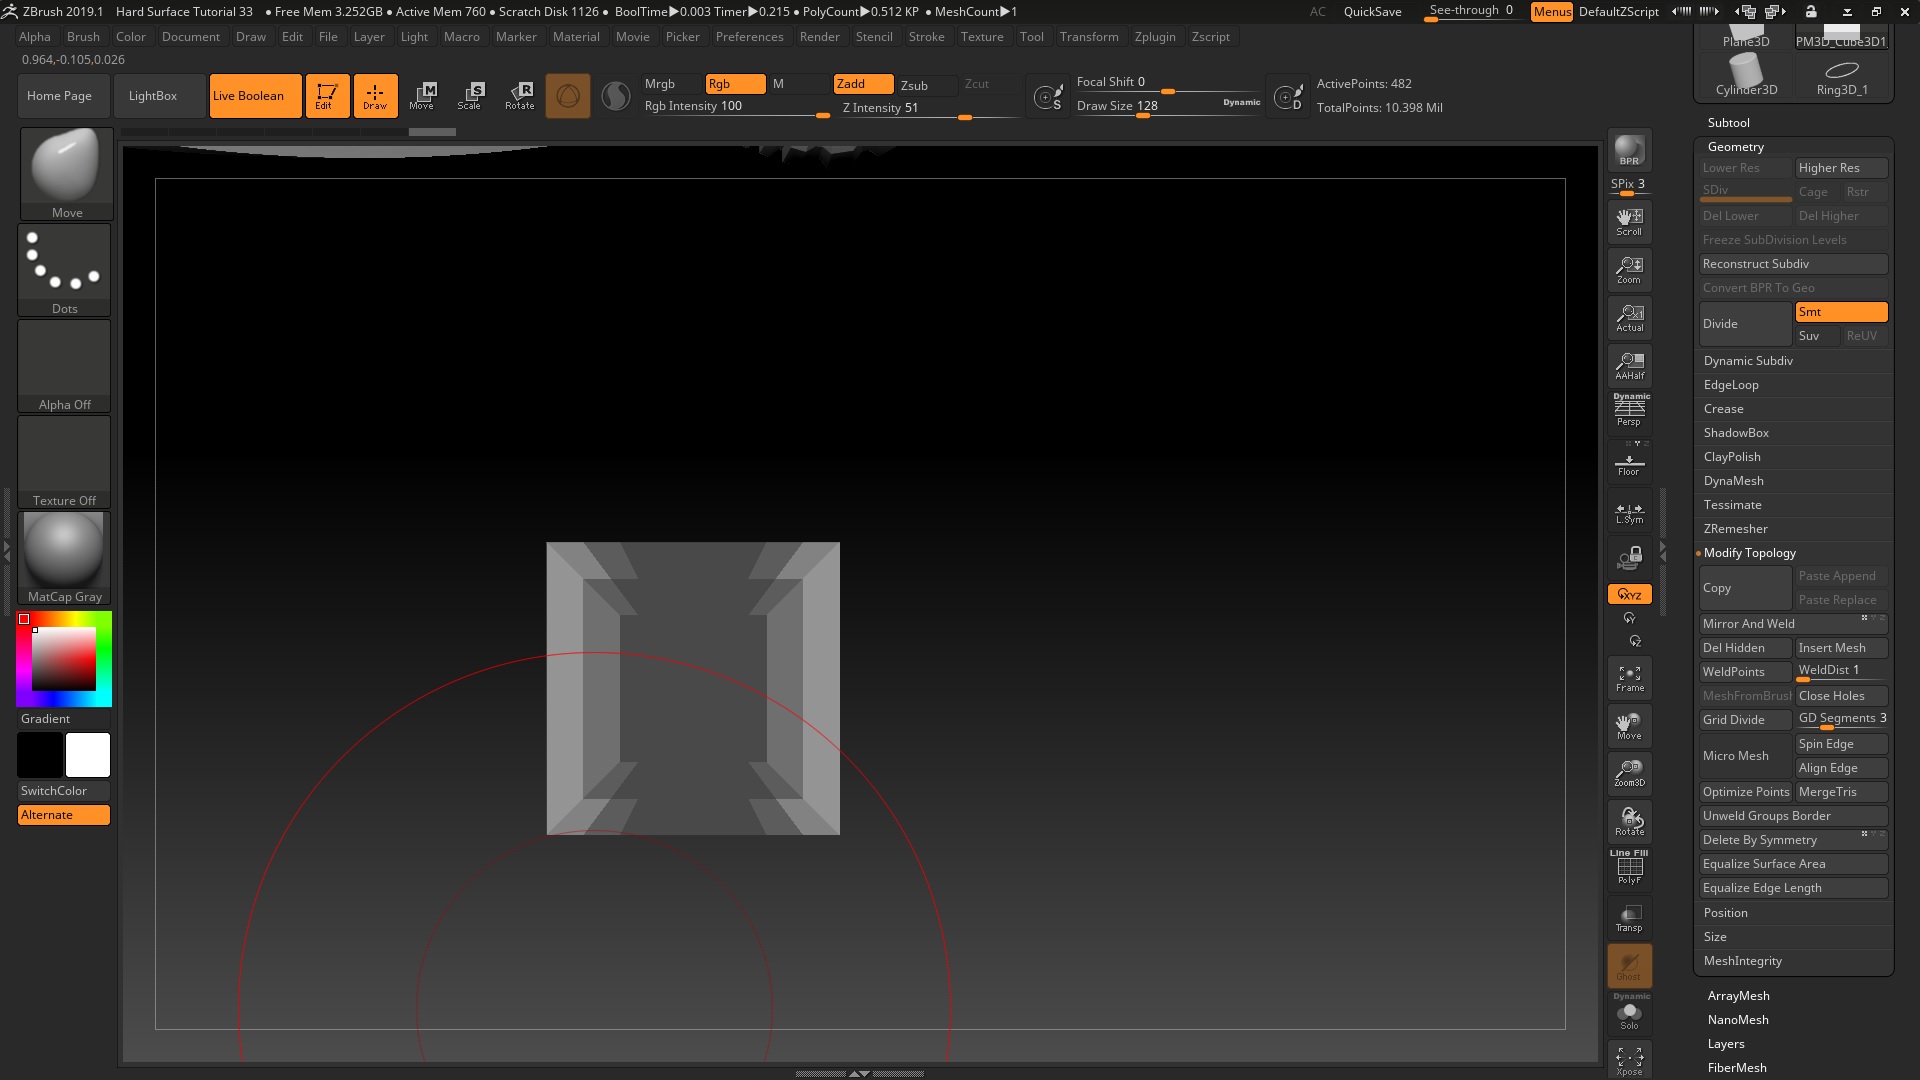Screen dimensions: 1920x1080
Task: Toggle the Rgb mode
Action: click(x=735, y=84)
